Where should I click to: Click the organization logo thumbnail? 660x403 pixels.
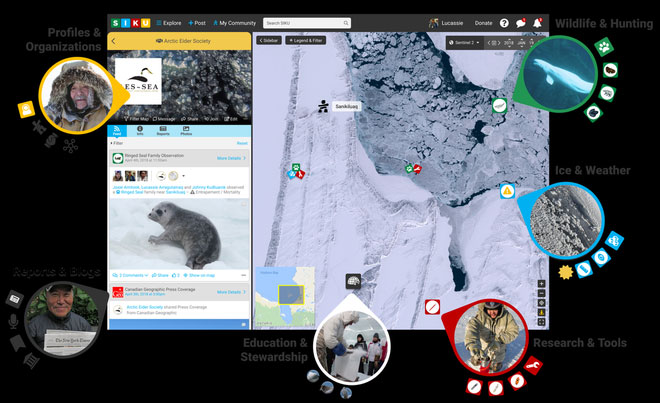tap(138, 81)
